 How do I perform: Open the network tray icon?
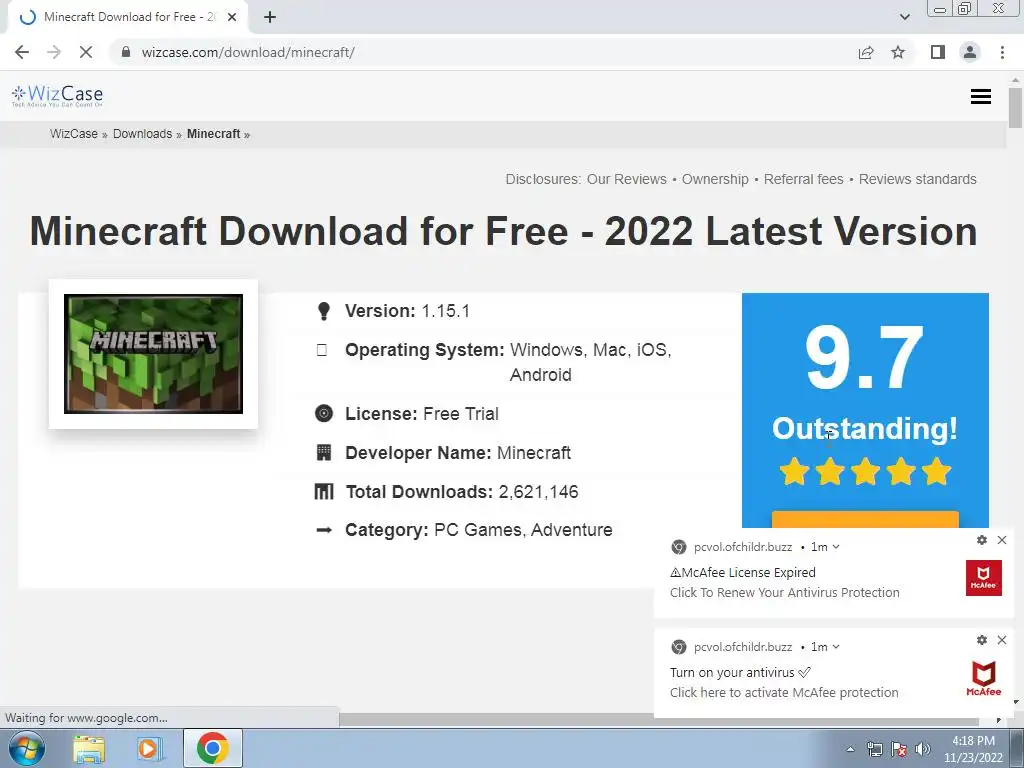[x=874, y=749]
